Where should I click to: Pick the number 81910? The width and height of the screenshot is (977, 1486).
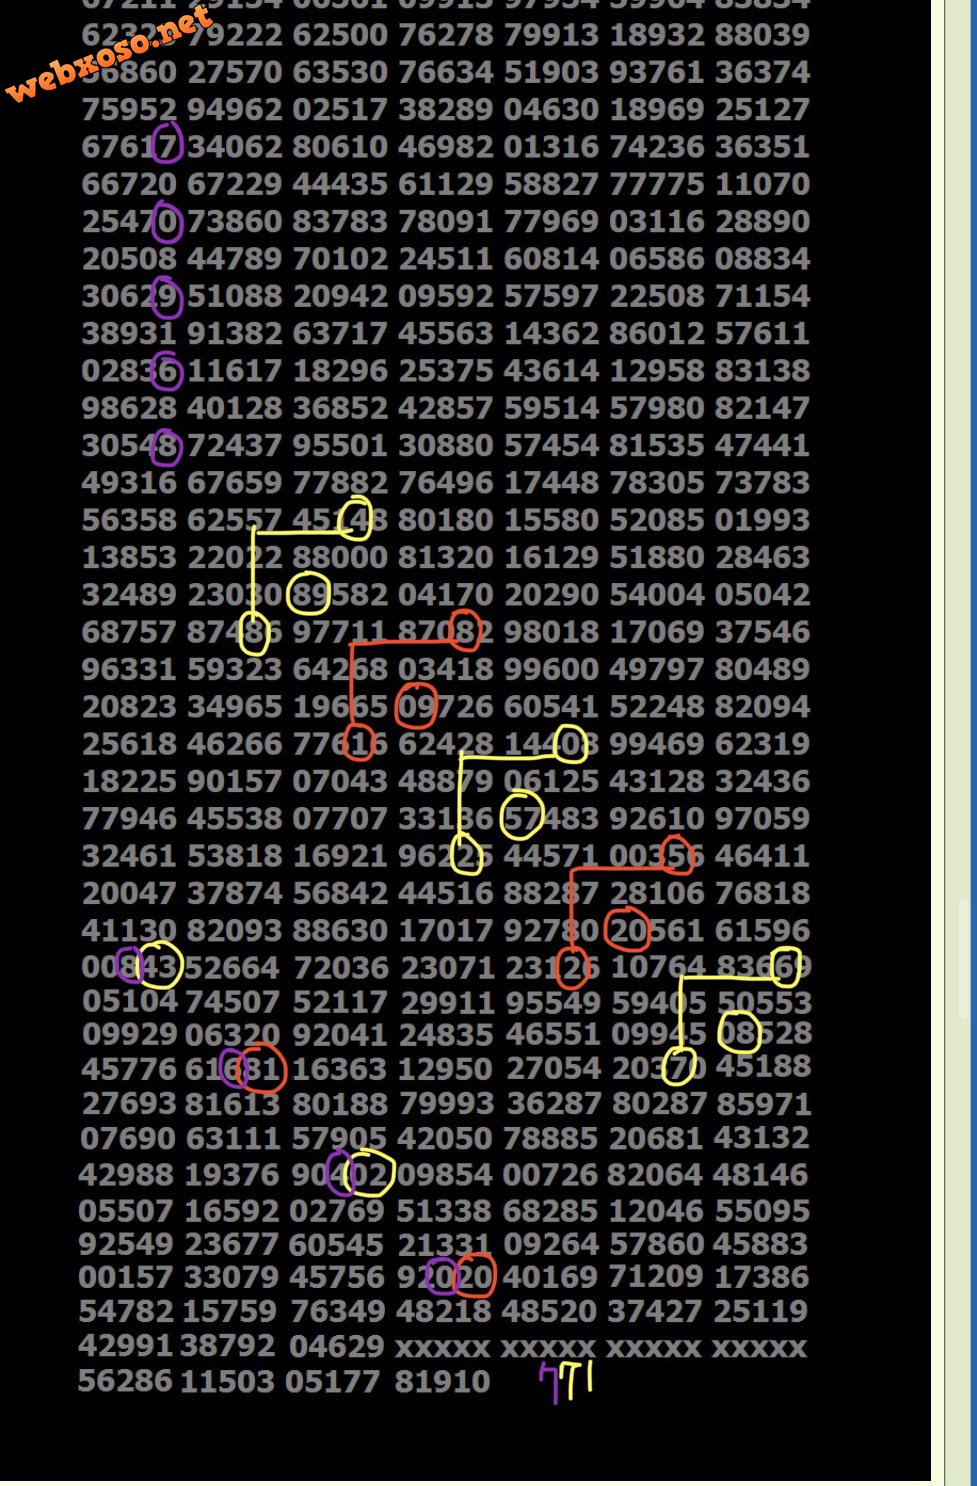pyautogui.click(x=443, y=1382)
